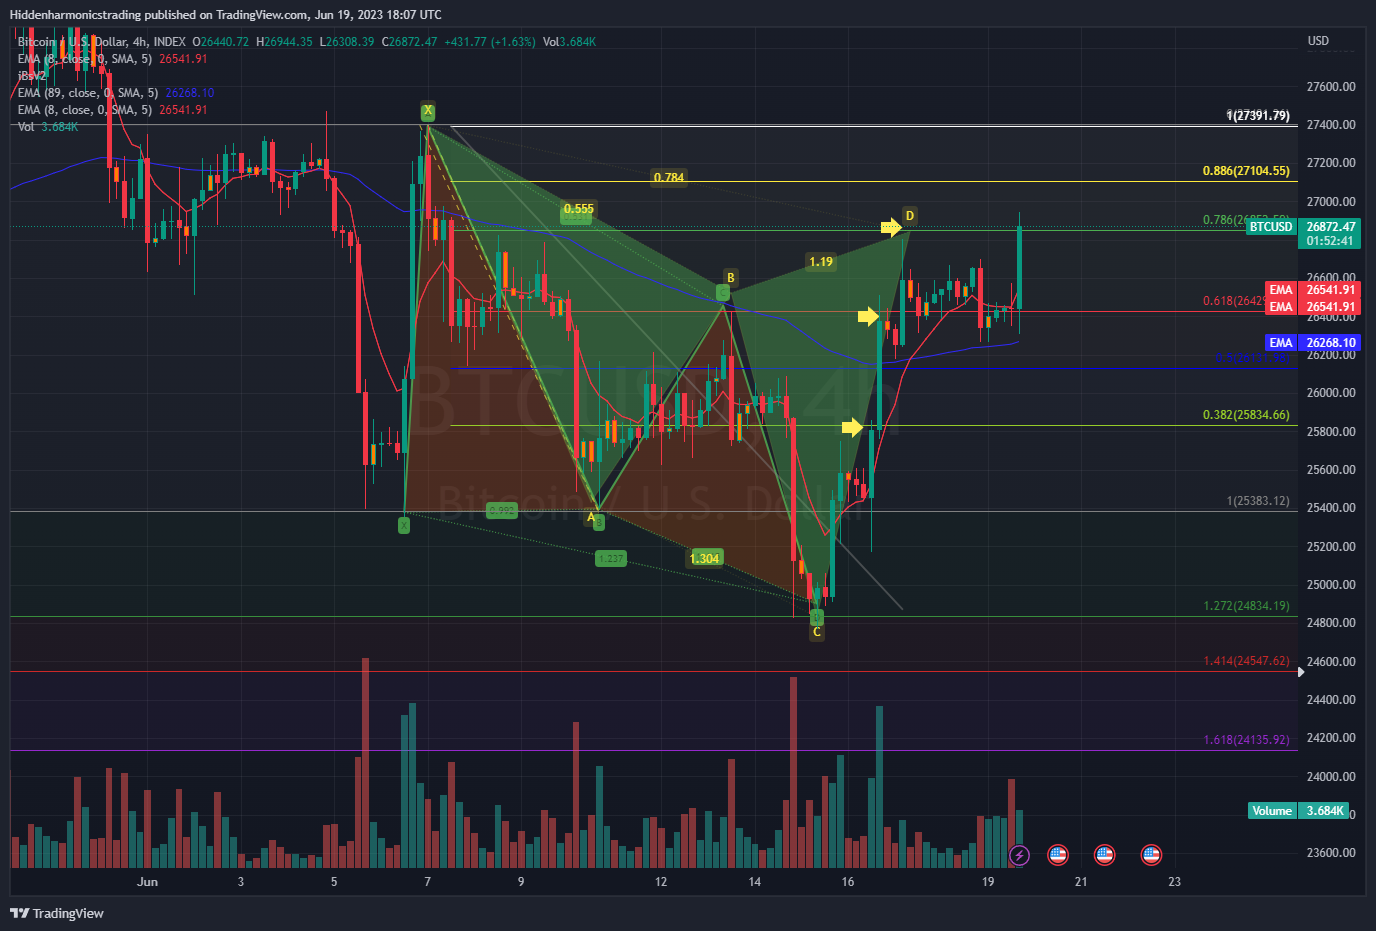Click the '19' date label on time axis

point(988,882)
